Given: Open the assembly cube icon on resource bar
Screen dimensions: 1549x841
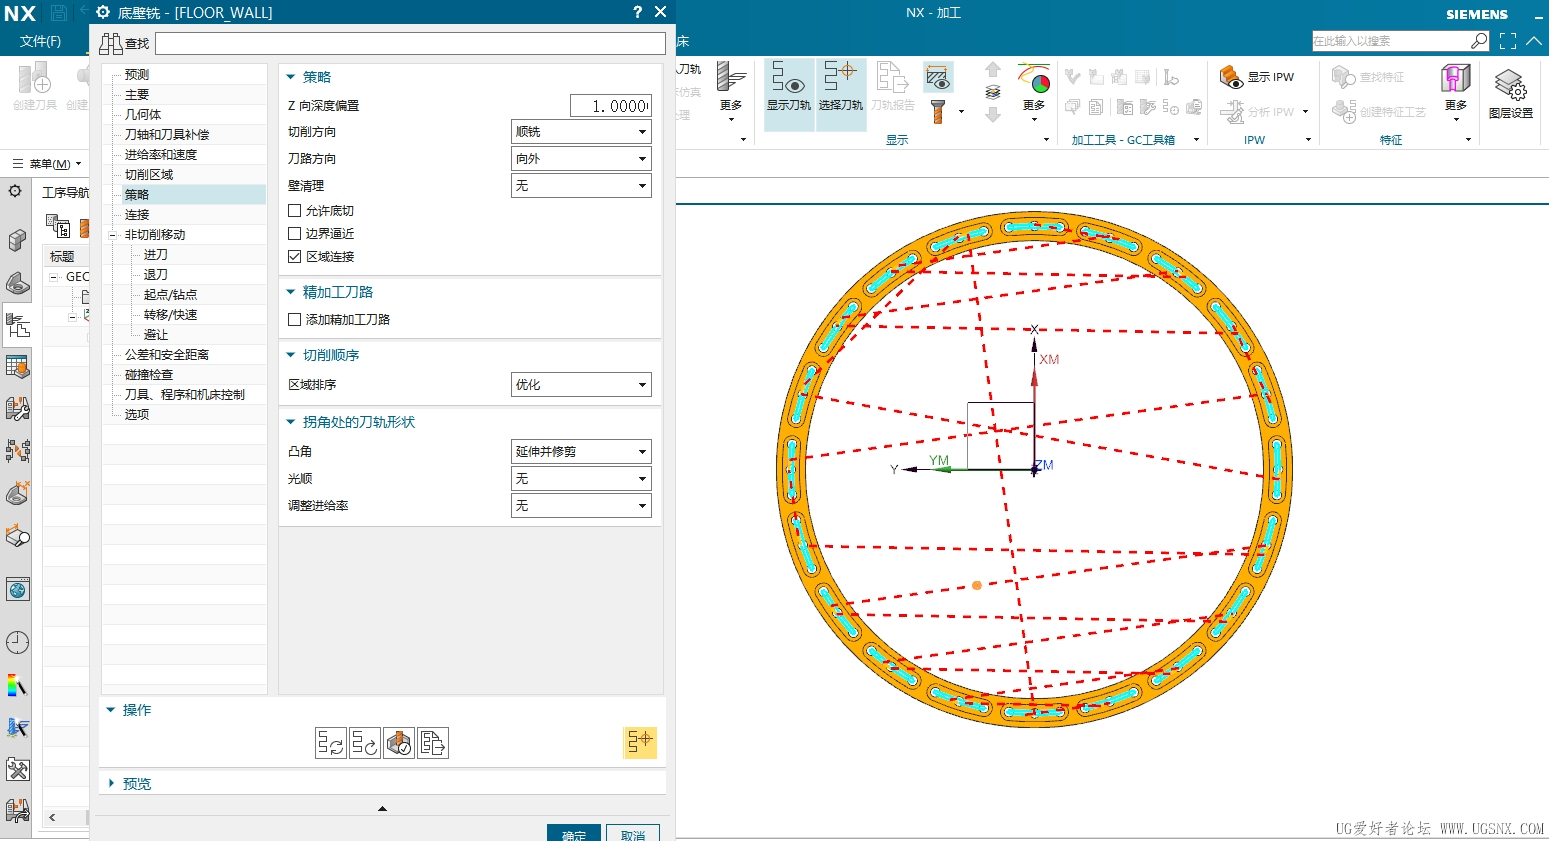Looking at the screenshot, I should click(18, 240).
